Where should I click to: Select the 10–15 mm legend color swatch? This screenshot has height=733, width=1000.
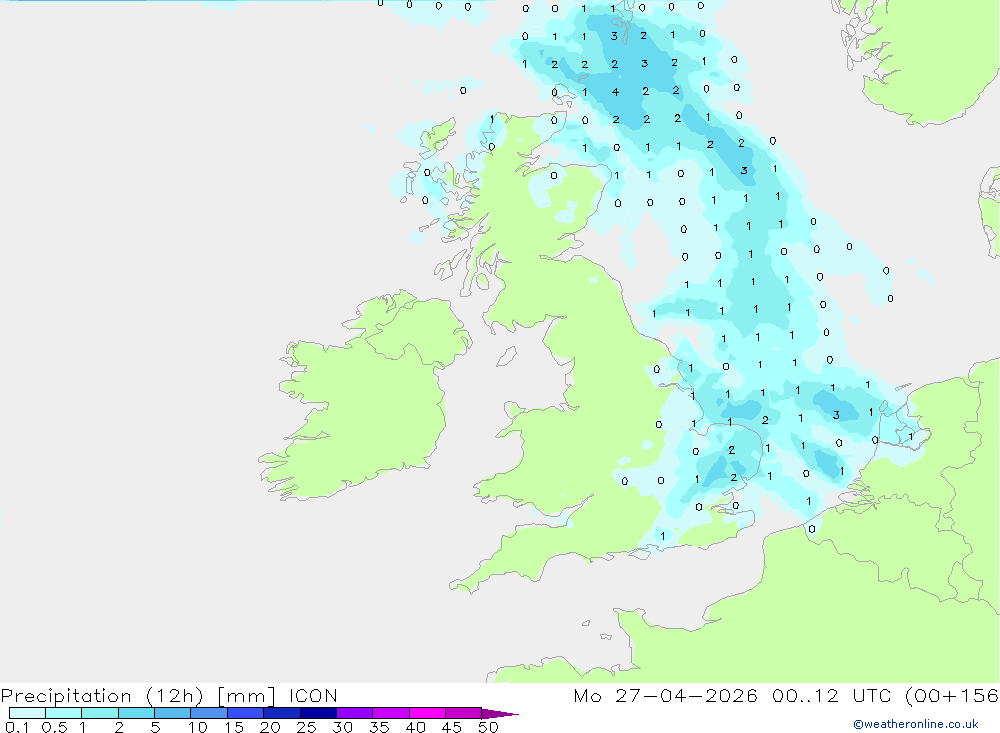tap(209, 713)
